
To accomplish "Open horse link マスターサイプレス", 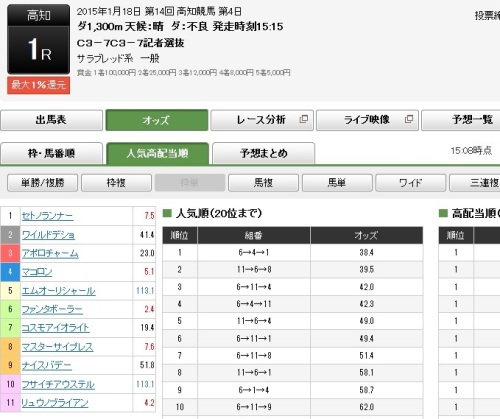I will pos(57,347).
